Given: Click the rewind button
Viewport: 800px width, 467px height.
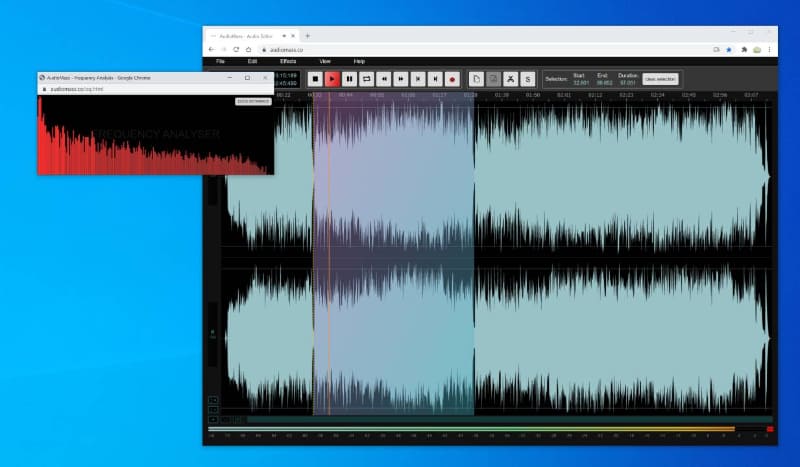Looking at the screenshot, I should [384, 79].
